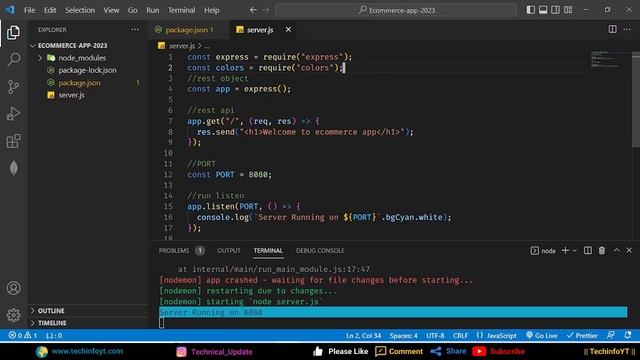This screenshot has width=640, height=360.
Task: Click the Ecommerce-app-2023 command center search
Action: 396,10
